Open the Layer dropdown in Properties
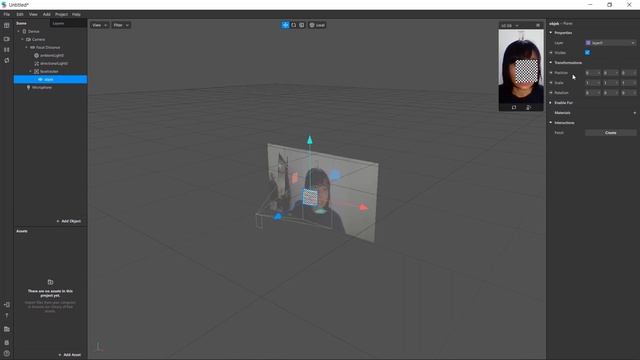The height and width of the screenshot is (360, 640). (611, 43)
